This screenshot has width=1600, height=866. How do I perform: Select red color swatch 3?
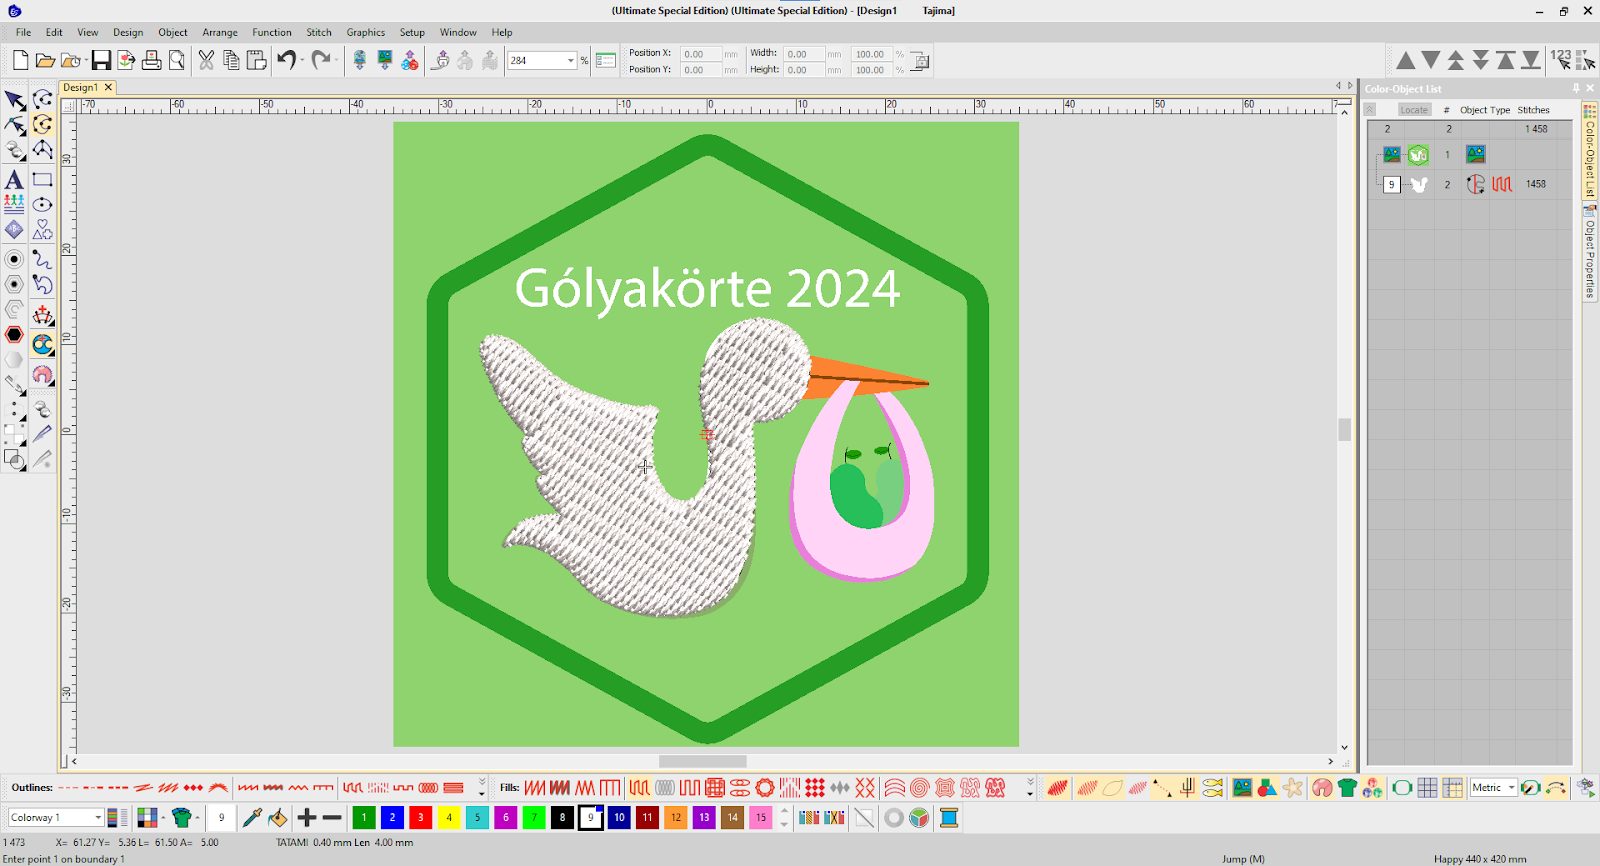[421, 818]
